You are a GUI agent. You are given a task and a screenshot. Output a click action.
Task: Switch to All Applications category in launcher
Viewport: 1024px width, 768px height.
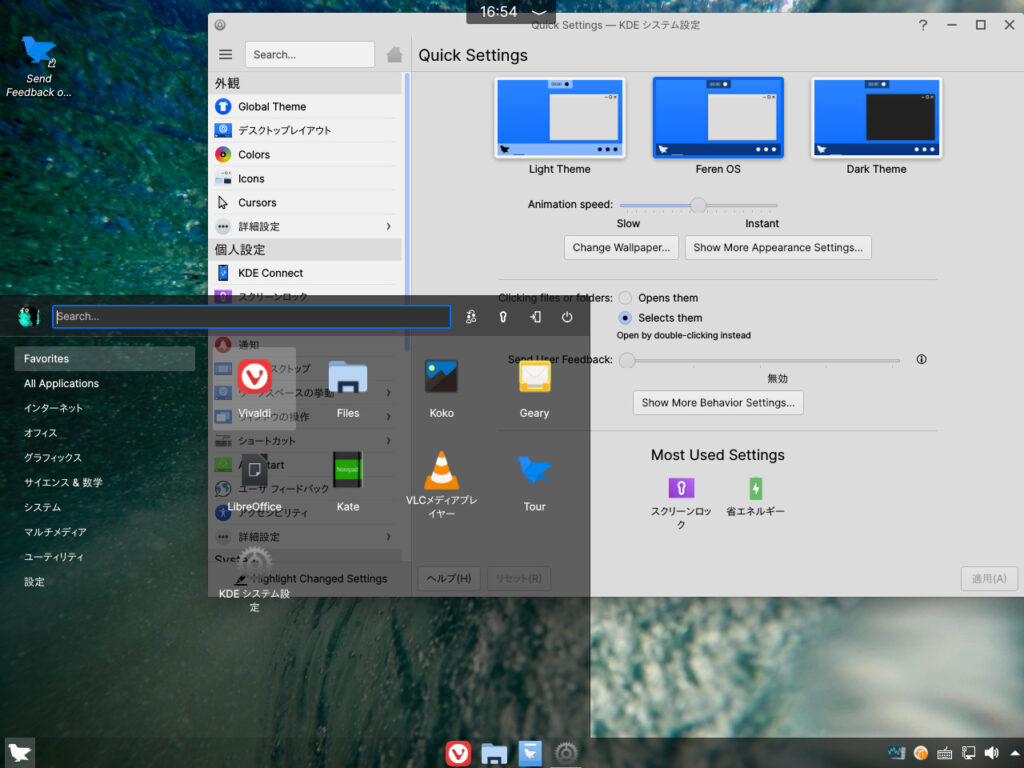point(62,384)
